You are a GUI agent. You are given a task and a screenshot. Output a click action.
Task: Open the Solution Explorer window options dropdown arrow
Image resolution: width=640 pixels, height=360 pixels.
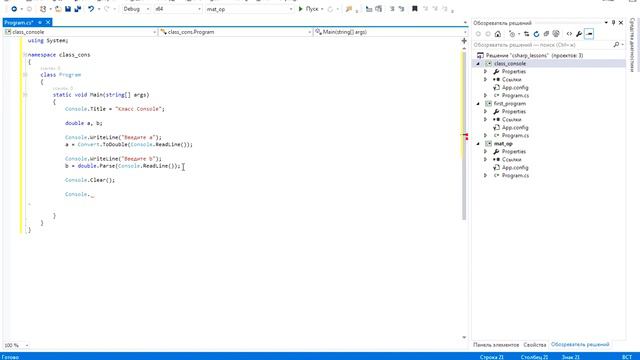click(x=606, y=23)
